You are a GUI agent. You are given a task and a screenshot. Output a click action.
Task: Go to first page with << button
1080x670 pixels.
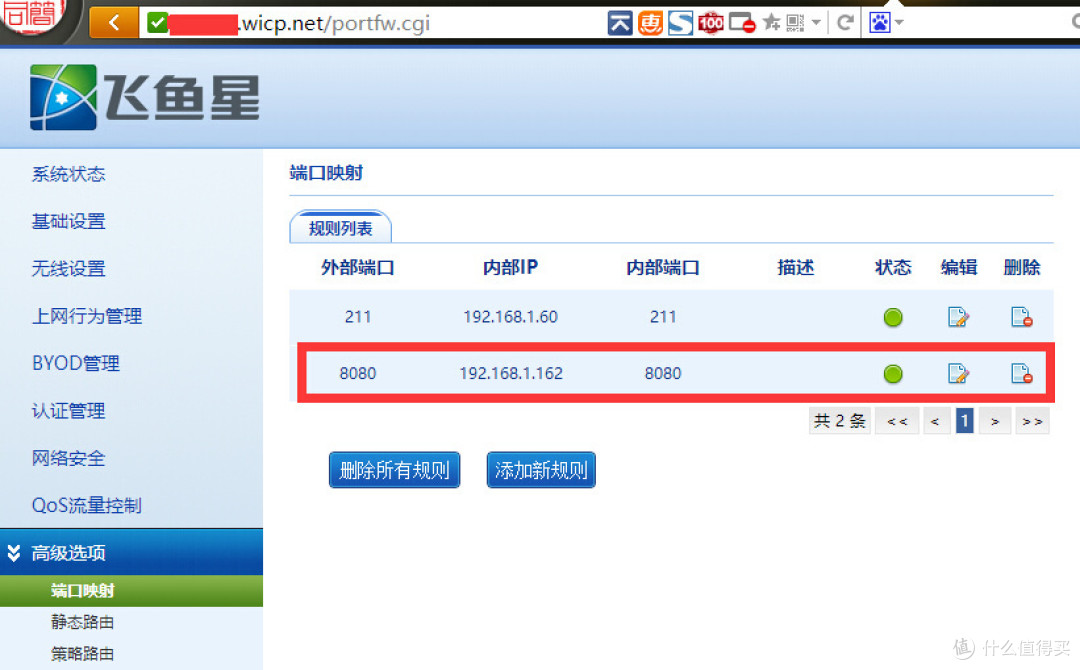[897, 421]
